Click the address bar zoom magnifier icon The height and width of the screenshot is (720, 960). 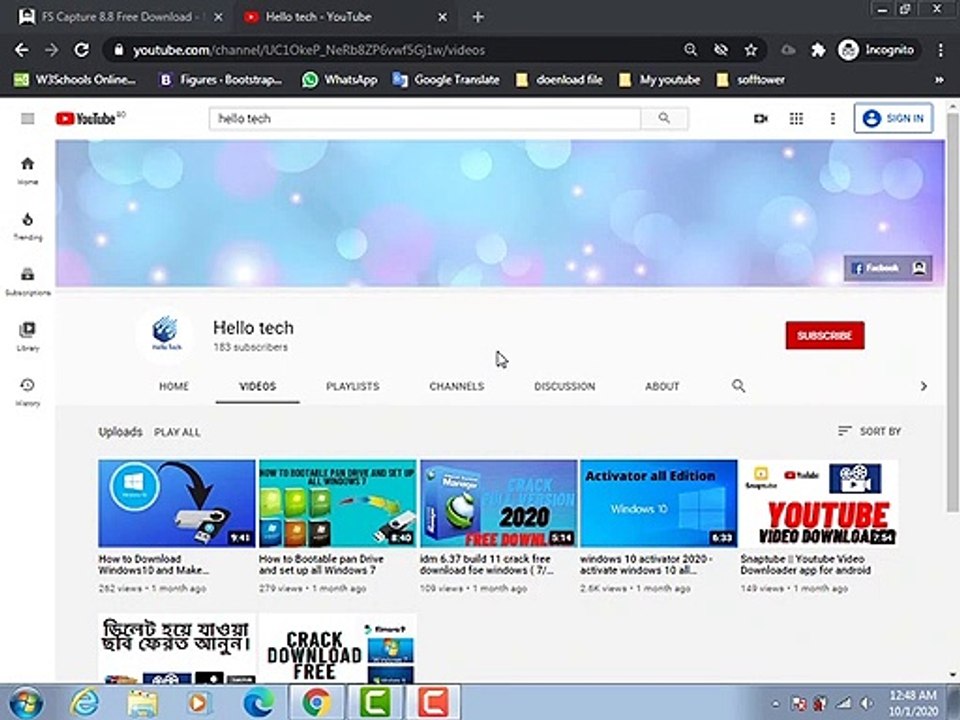[691, 50]
